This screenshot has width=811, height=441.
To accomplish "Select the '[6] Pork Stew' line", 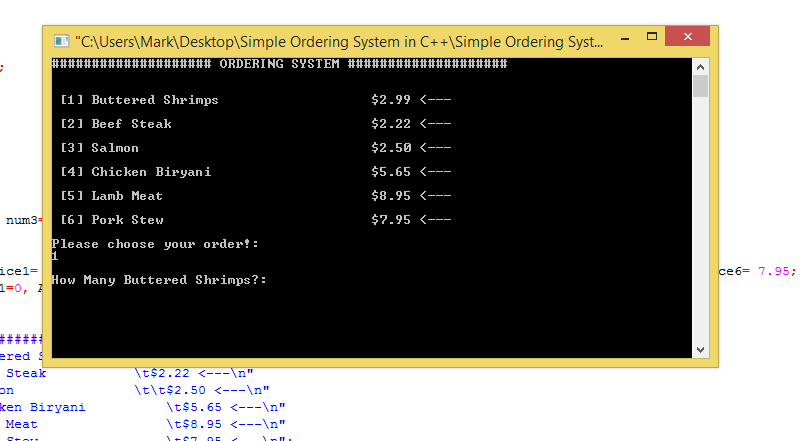I will tap(256, 220).
